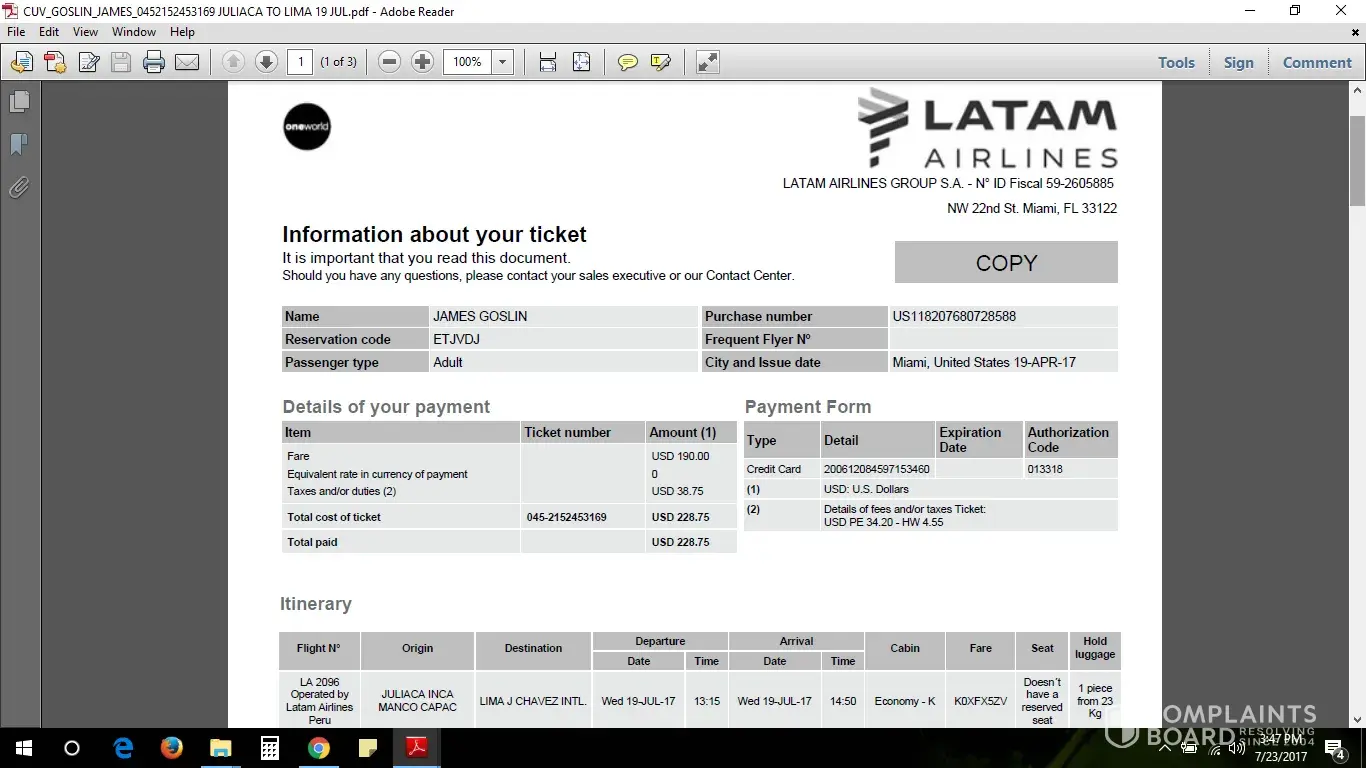Toggle the Bookmarks side panel
The height and width of the screenshot is (768, 1366).
[19, 145]
